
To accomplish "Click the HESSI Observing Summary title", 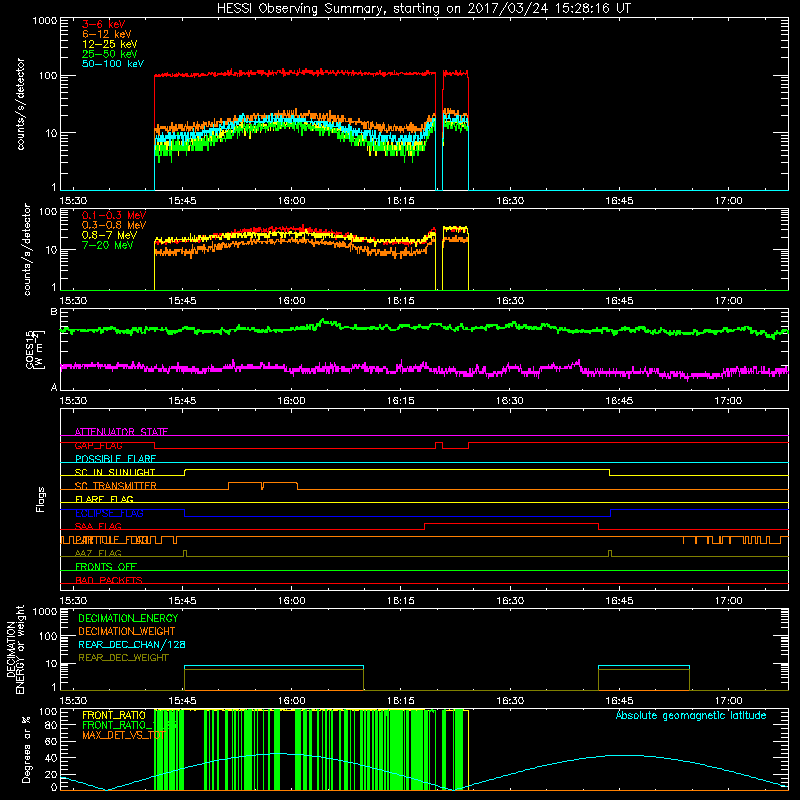I will click(x=423, y=9).
